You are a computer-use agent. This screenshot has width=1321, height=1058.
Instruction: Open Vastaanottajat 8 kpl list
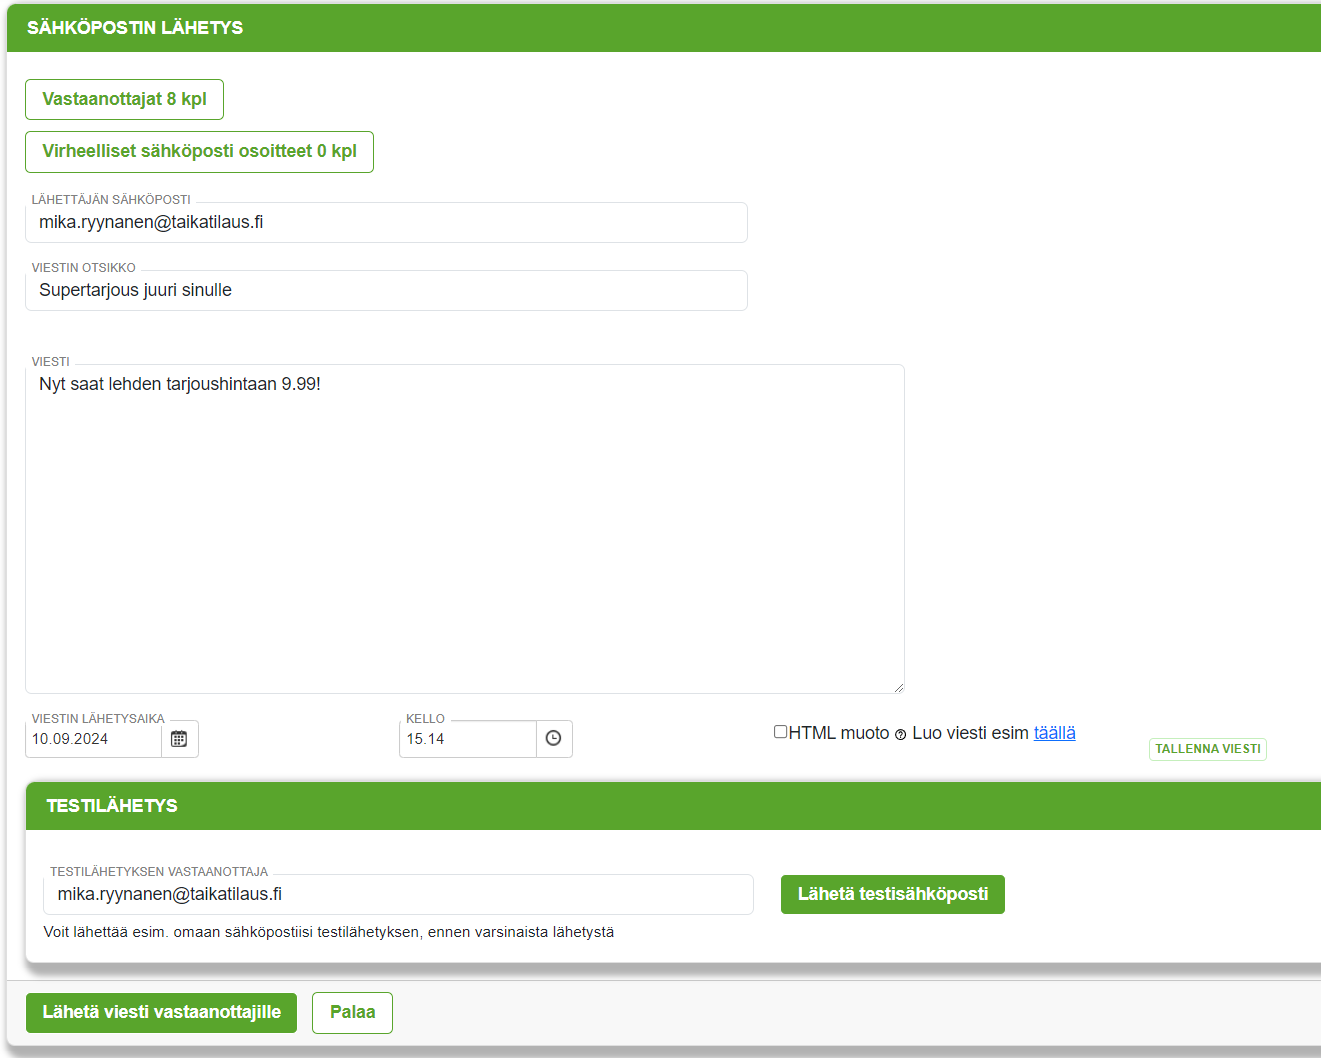coord(124,99)
